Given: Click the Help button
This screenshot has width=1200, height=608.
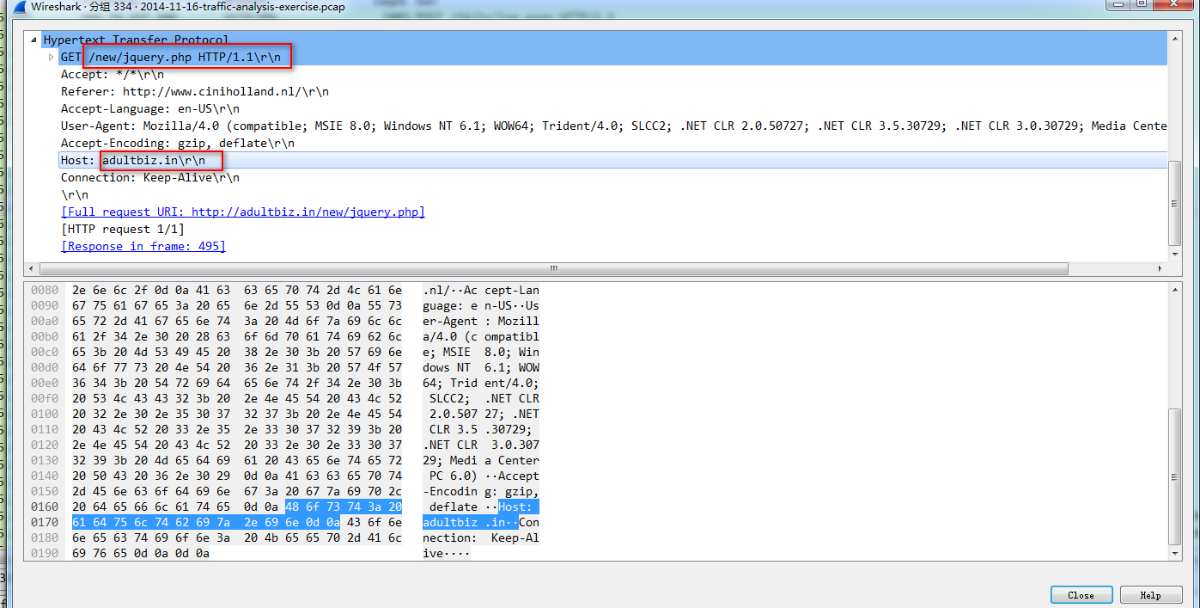Looking at the screenshot, I should (x=1151, y=595).
